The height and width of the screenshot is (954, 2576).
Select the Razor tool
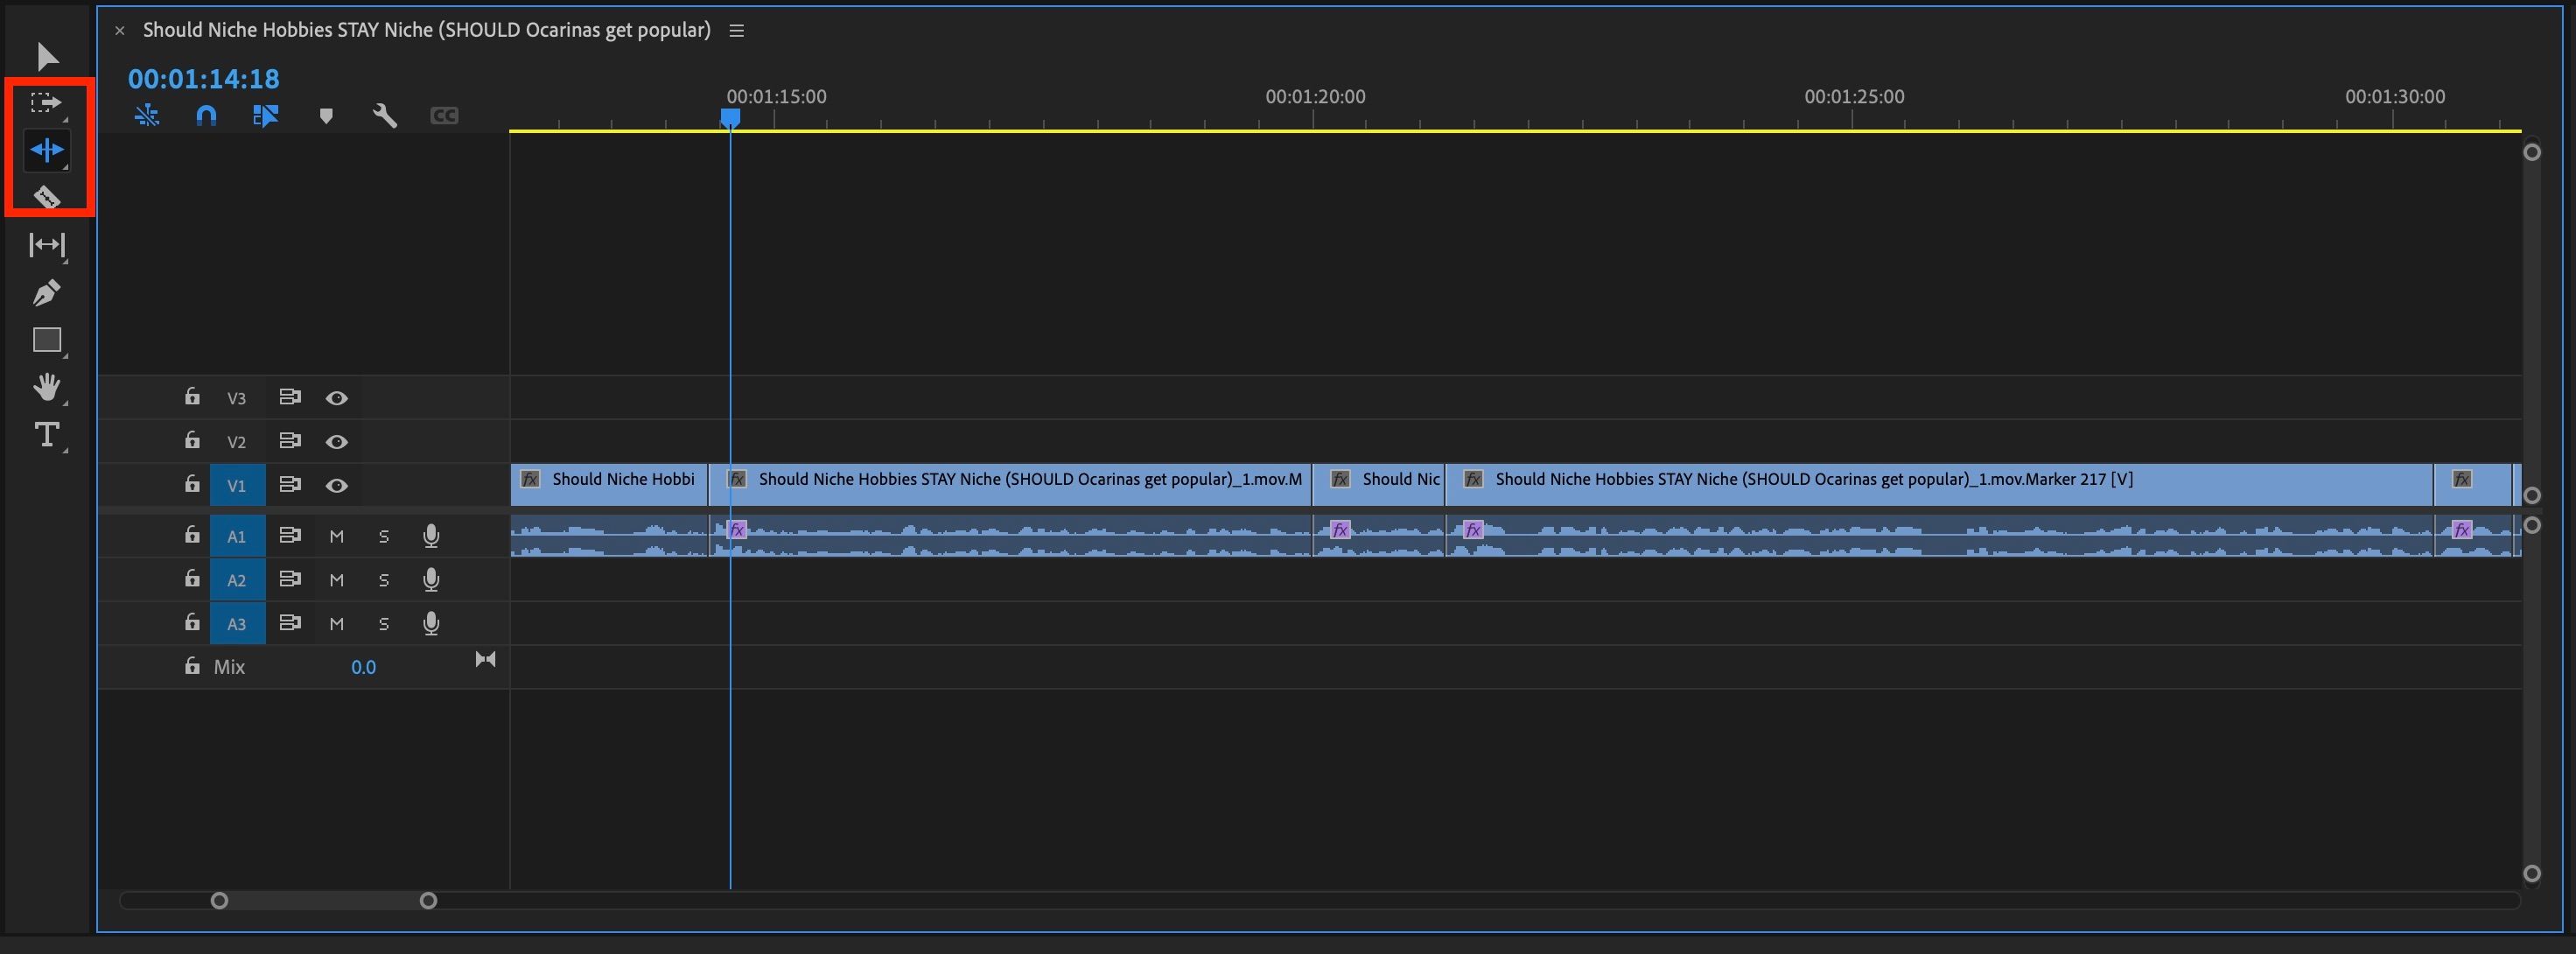tap(46, 197)
